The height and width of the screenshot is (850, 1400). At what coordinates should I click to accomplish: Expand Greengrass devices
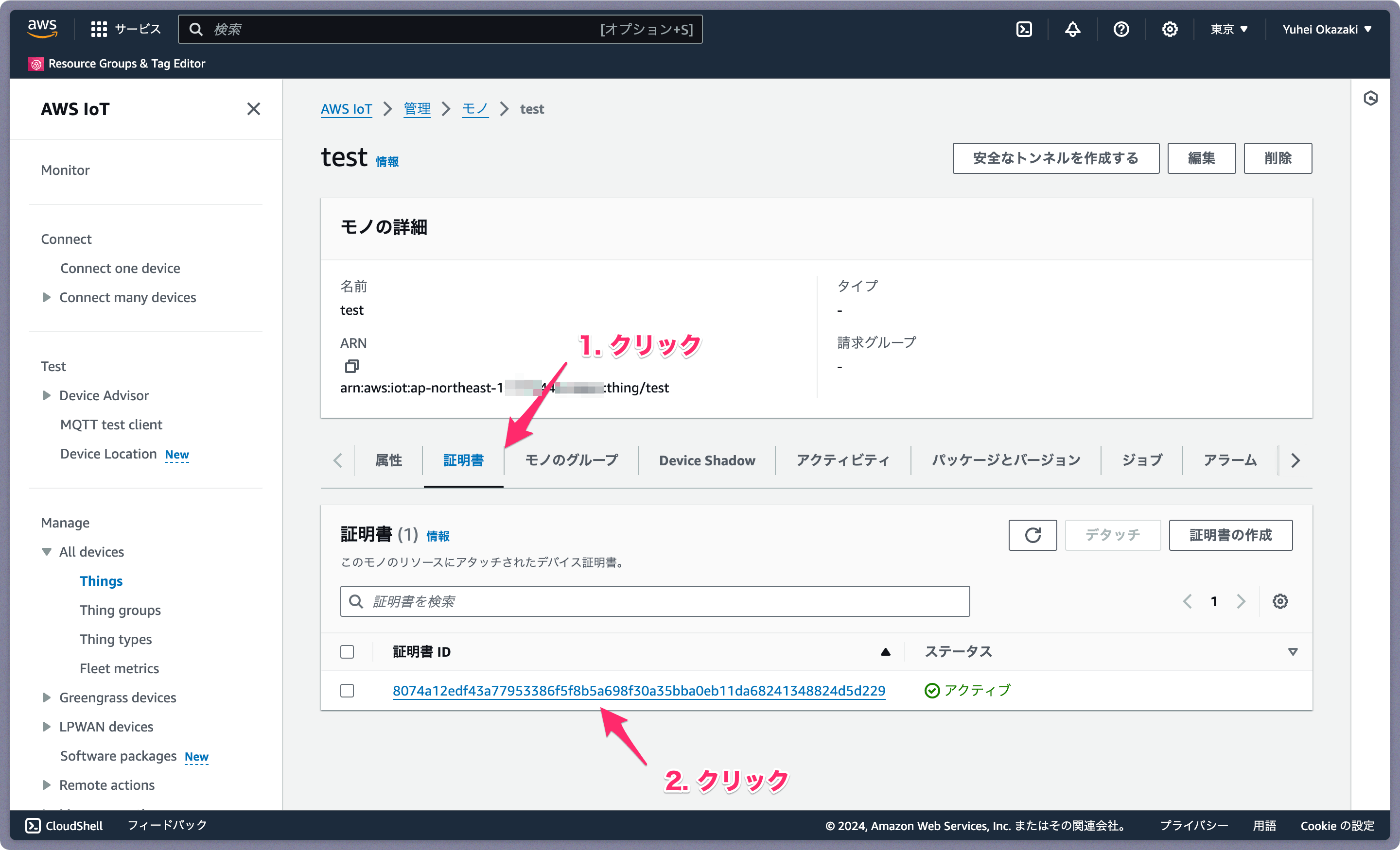pos(46,698)
